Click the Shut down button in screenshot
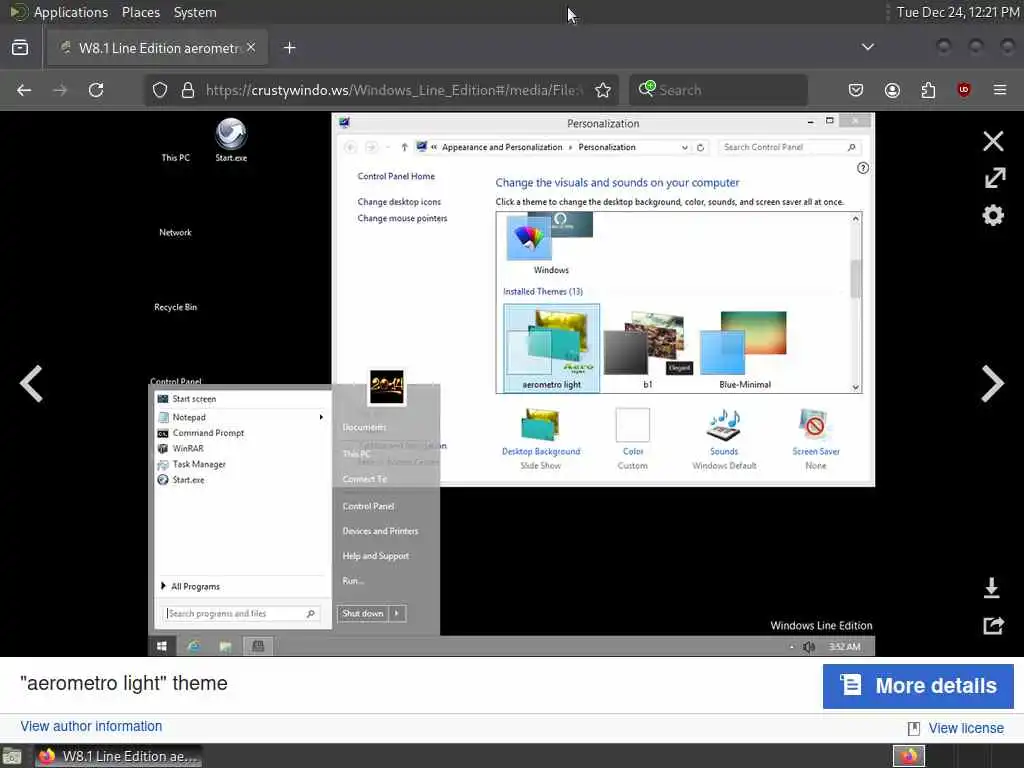 [x=363, y=613]
